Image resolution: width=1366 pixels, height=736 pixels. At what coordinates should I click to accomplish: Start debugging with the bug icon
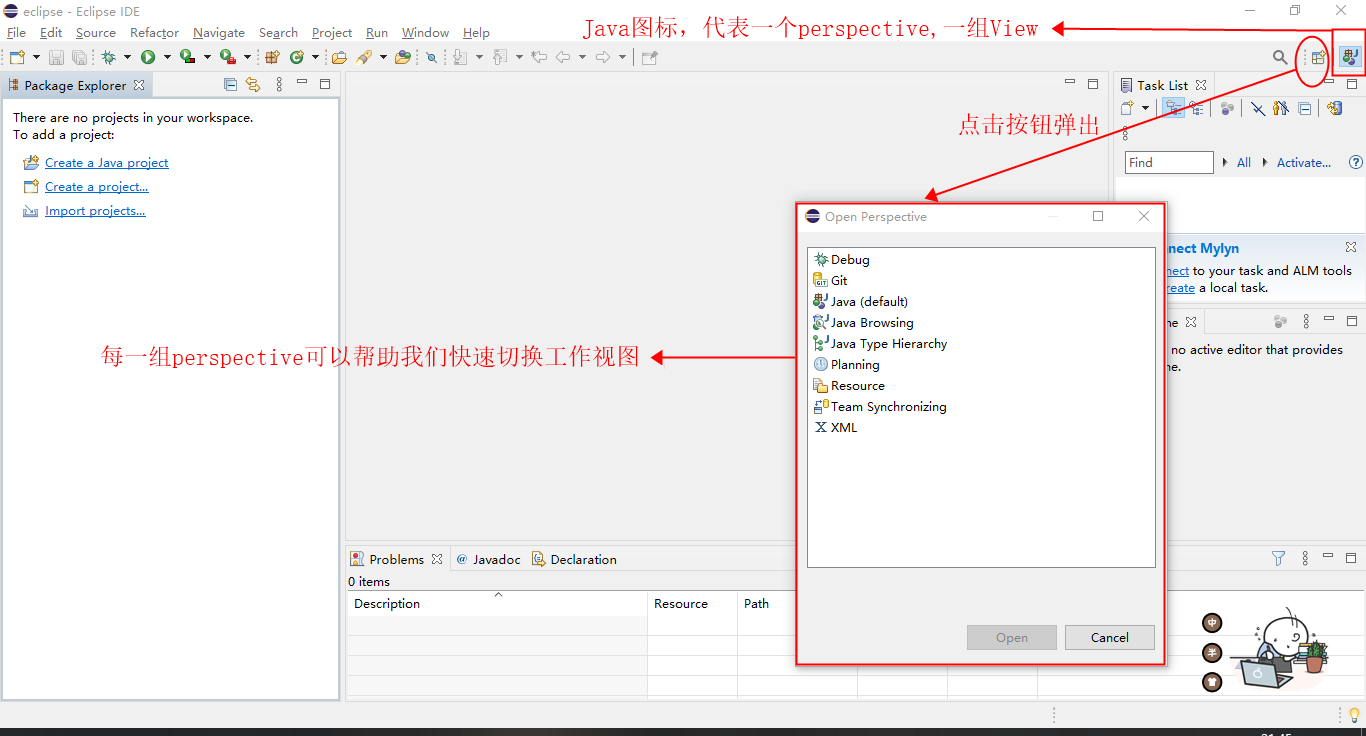pos(108,57)
